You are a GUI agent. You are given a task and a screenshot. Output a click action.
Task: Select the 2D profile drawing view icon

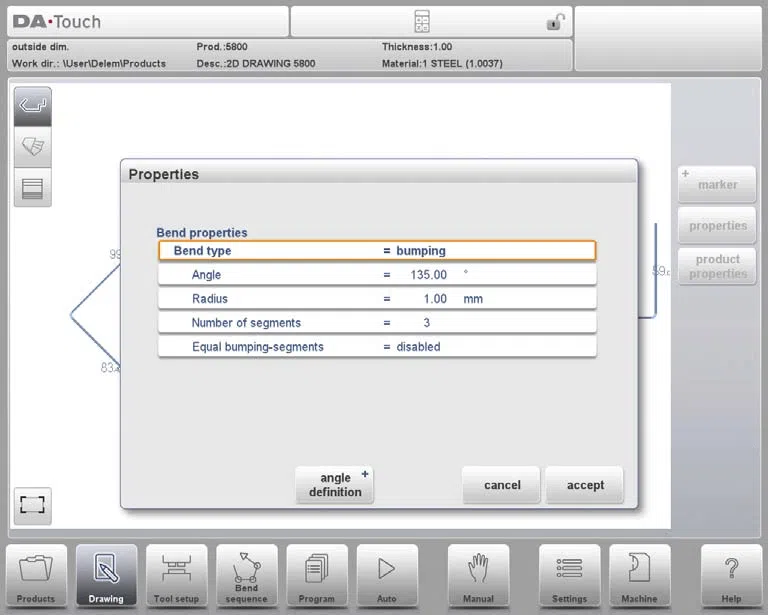click(x=32, y=106)
